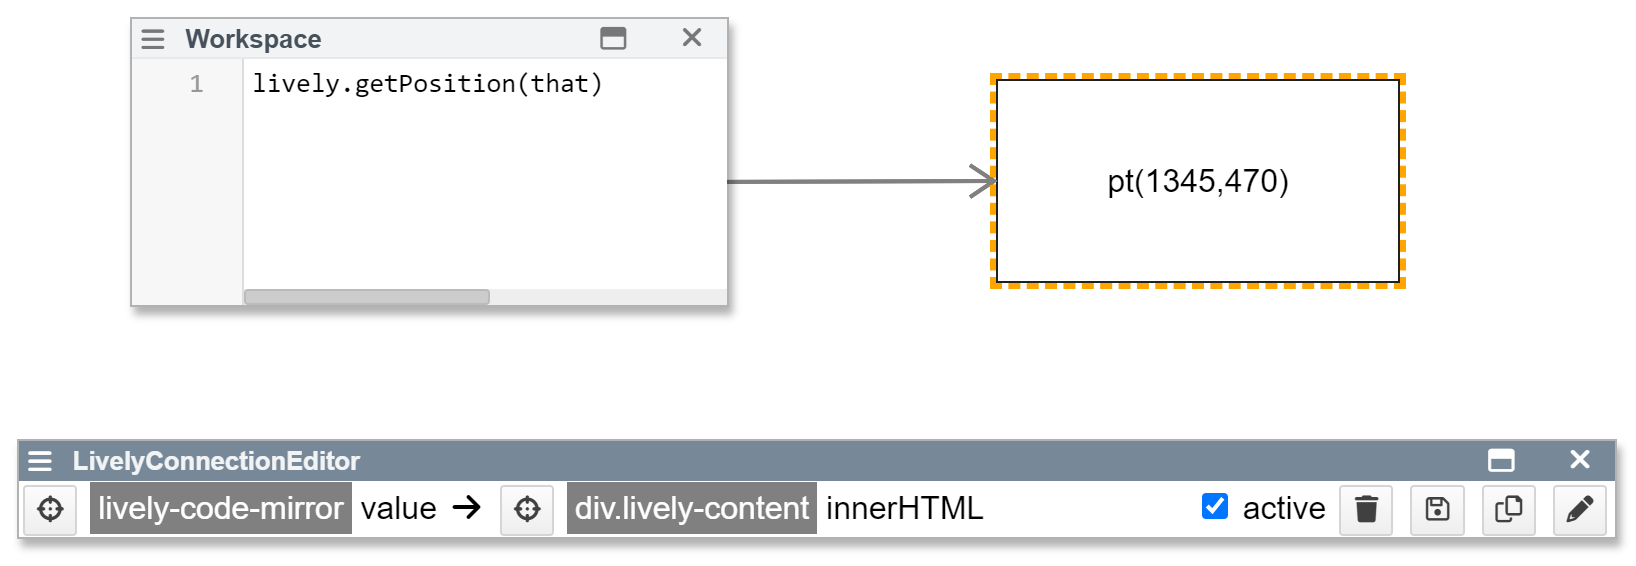This screenshot has height=566, width=1636.
Task: Select the innerHTML target property
Action: click(x=904, y=509)
